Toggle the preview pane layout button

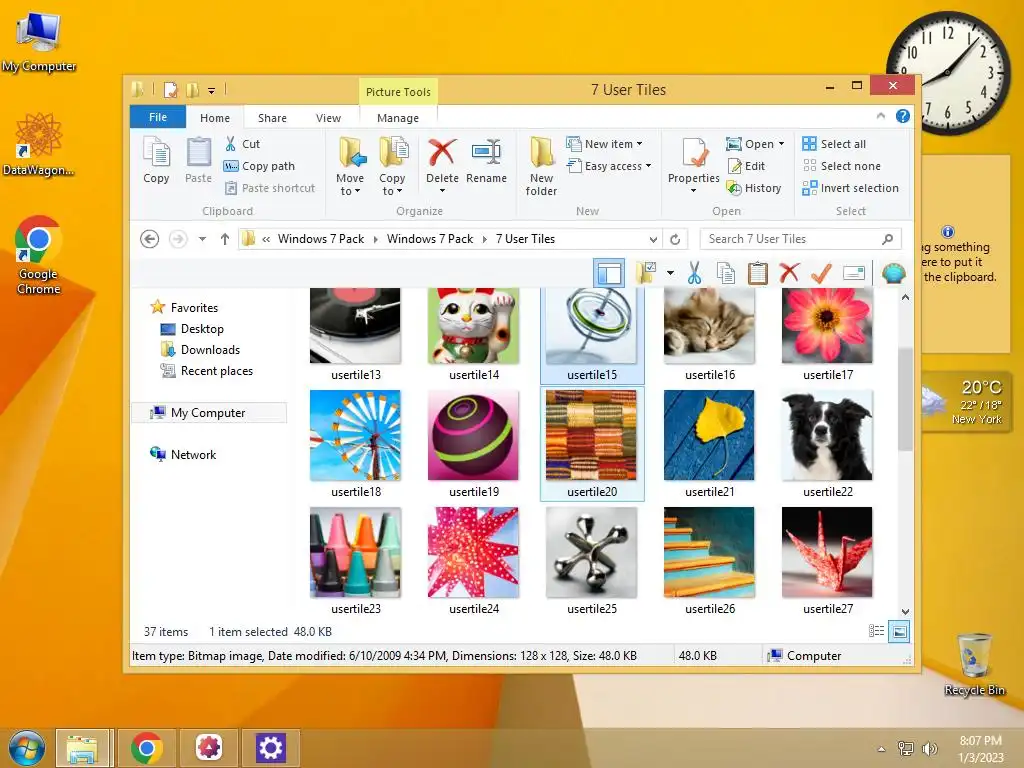coord(609,273)
